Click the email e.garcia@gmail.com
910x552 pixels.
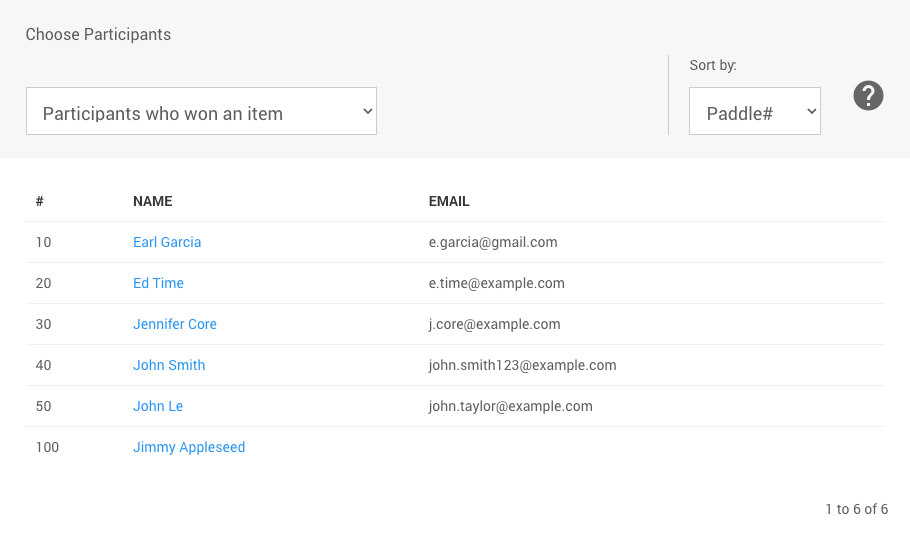tap(493, 242)
